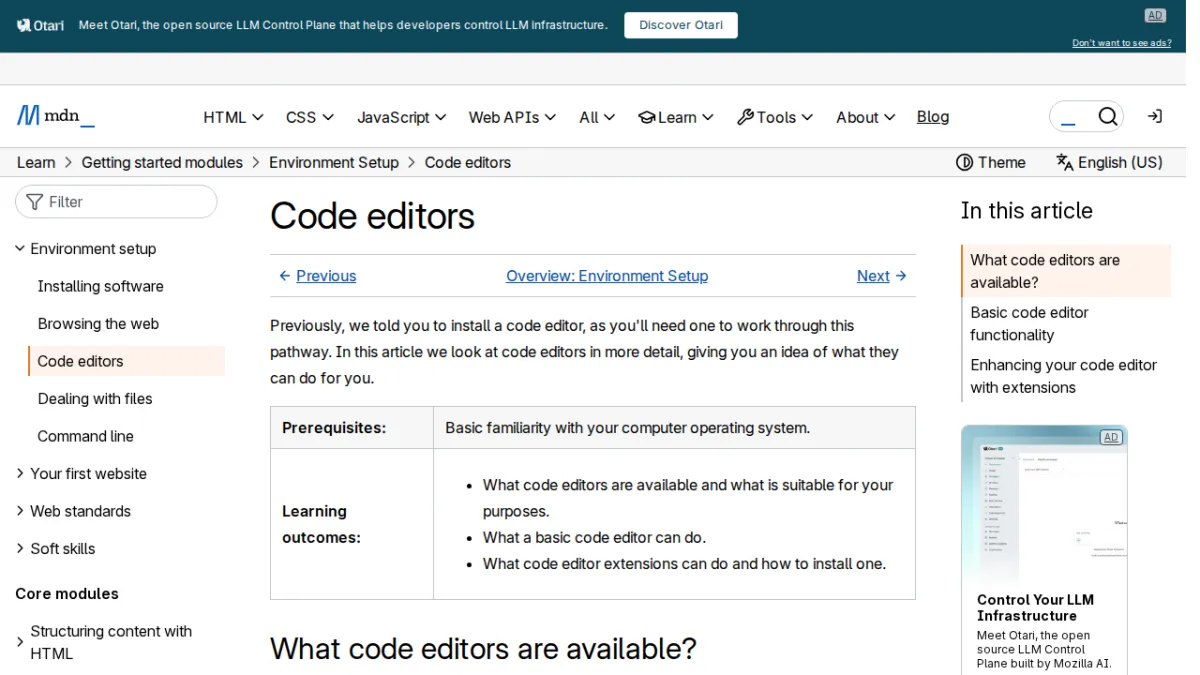Open the Theme switcher
Screen dimensions: 1200x675
[x=991, y=162]
